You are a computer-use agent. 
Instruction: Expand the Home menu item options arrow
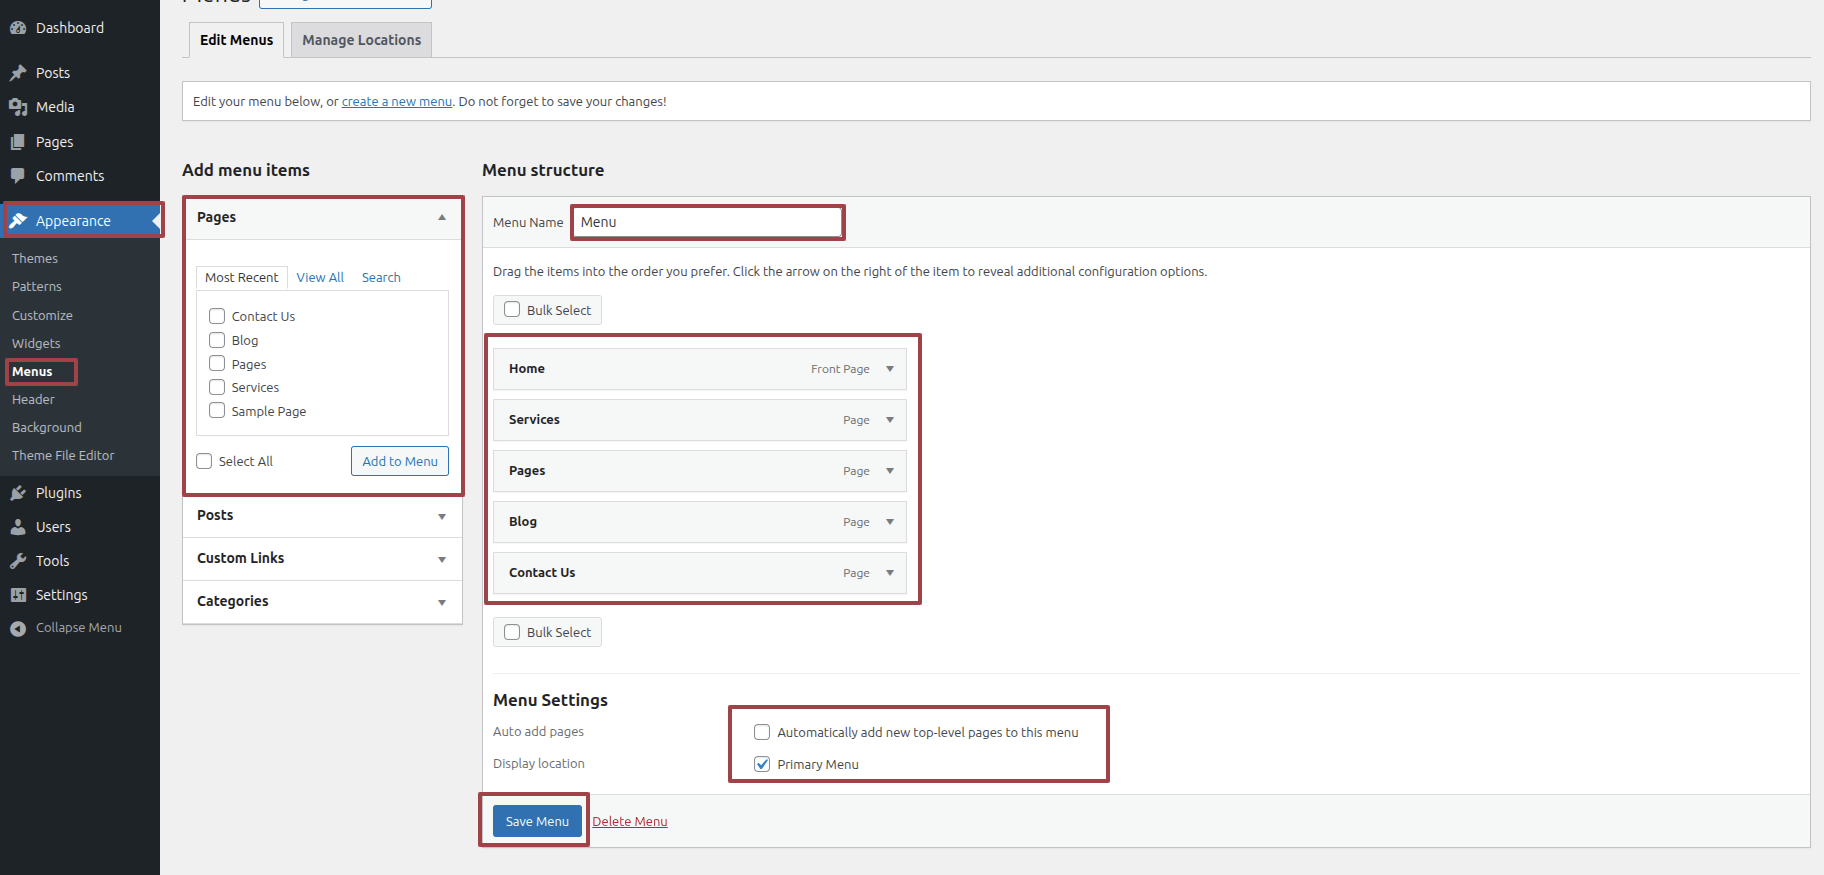point(890,369)
